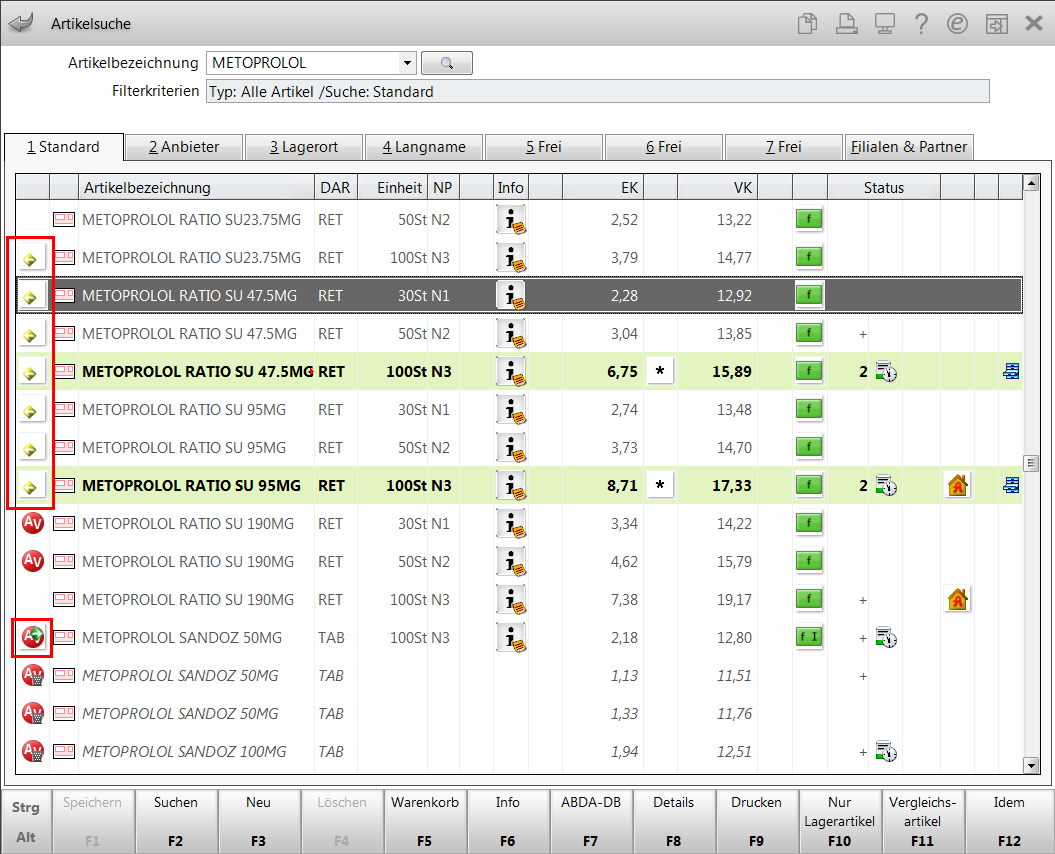1055x854 pixels.
Task: Select row METOPROLOL SANDOZ 100MG
Action: pyautogui.click(x=519, y=752)
